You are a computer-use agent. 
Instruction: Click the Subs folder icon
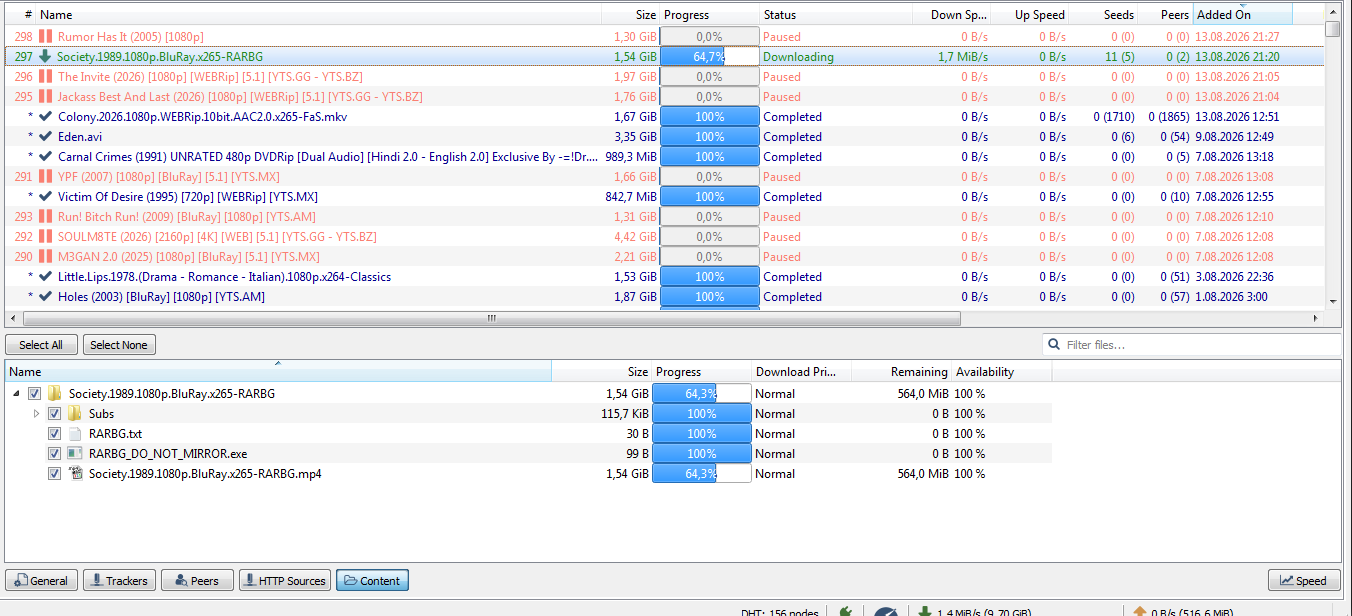75,413
